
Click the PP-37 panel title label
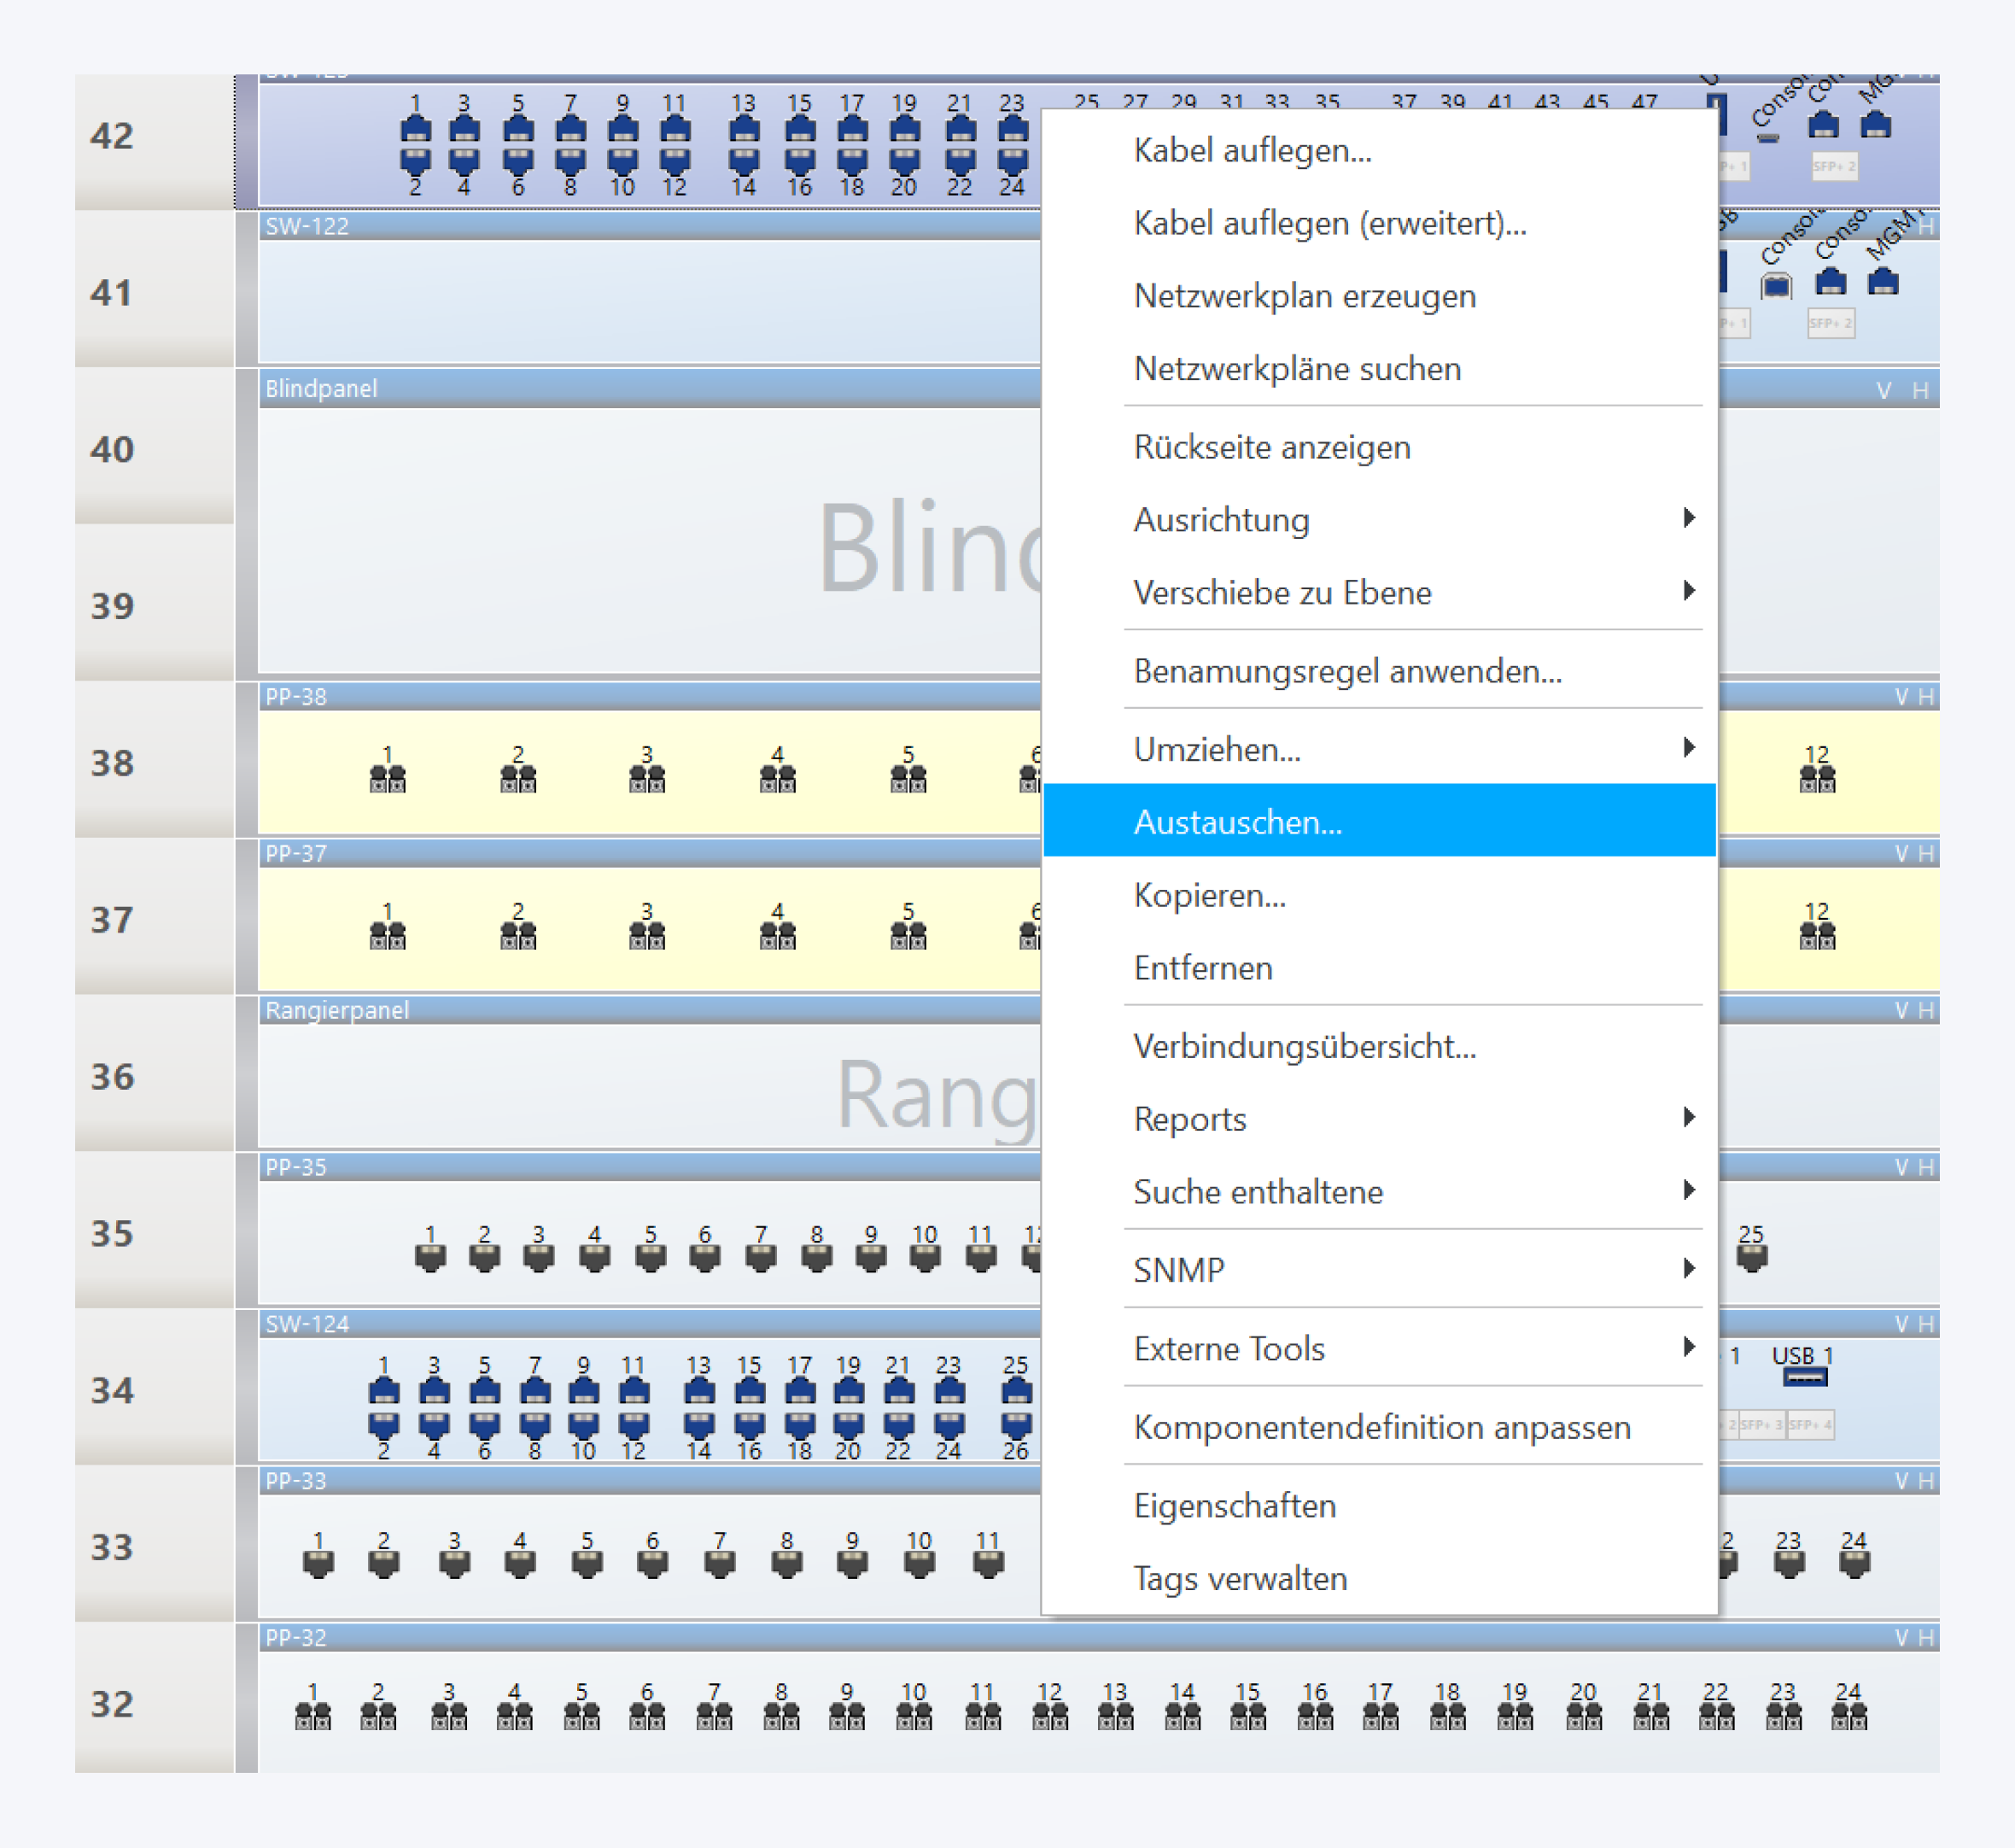pyautogui.click(x=295, y=853)
